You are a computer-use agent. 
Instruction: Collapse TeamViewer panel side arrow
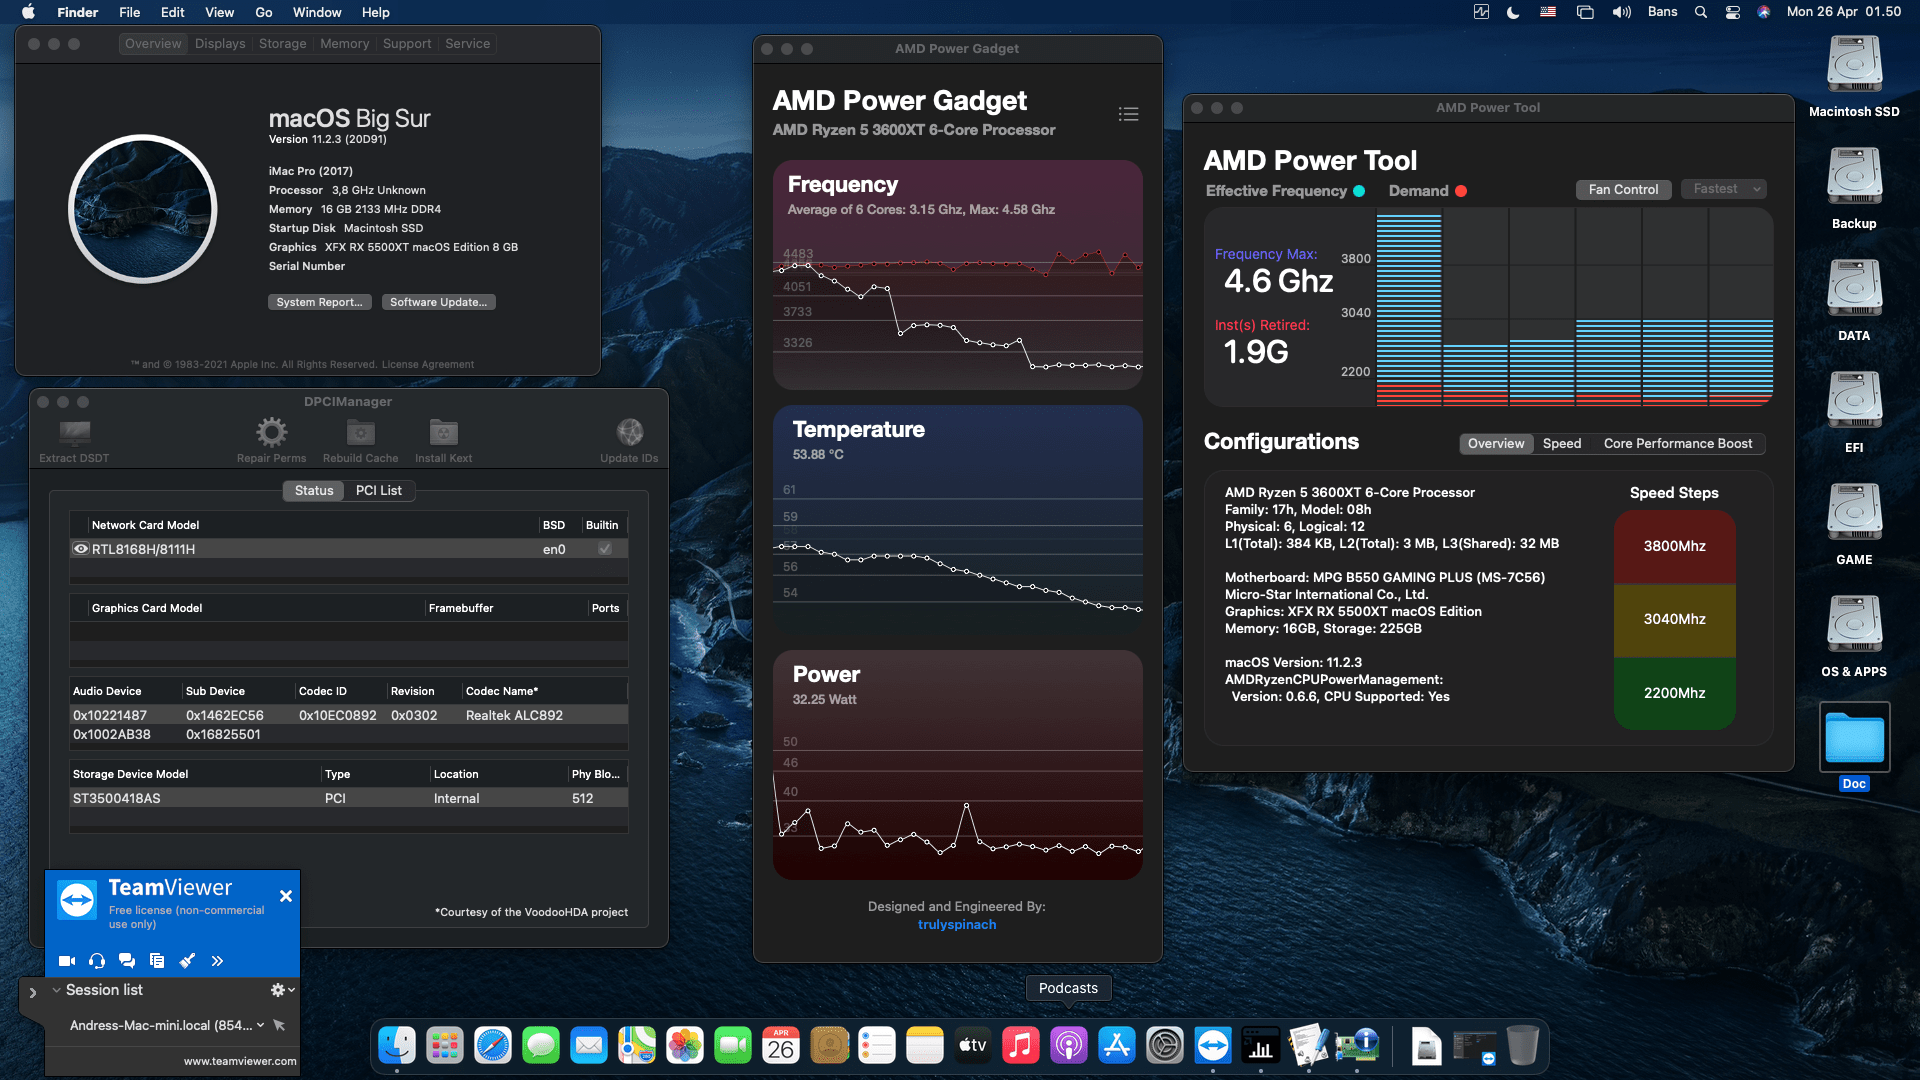click(x=32, y=993)
